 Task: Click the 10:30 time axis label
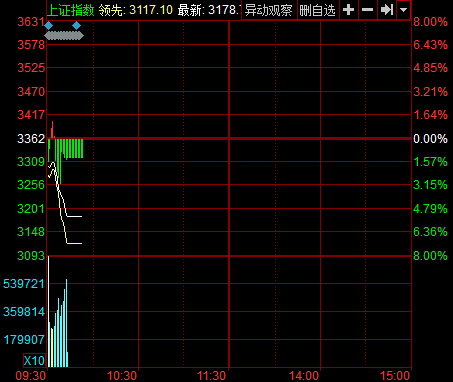tap(122, 376)
